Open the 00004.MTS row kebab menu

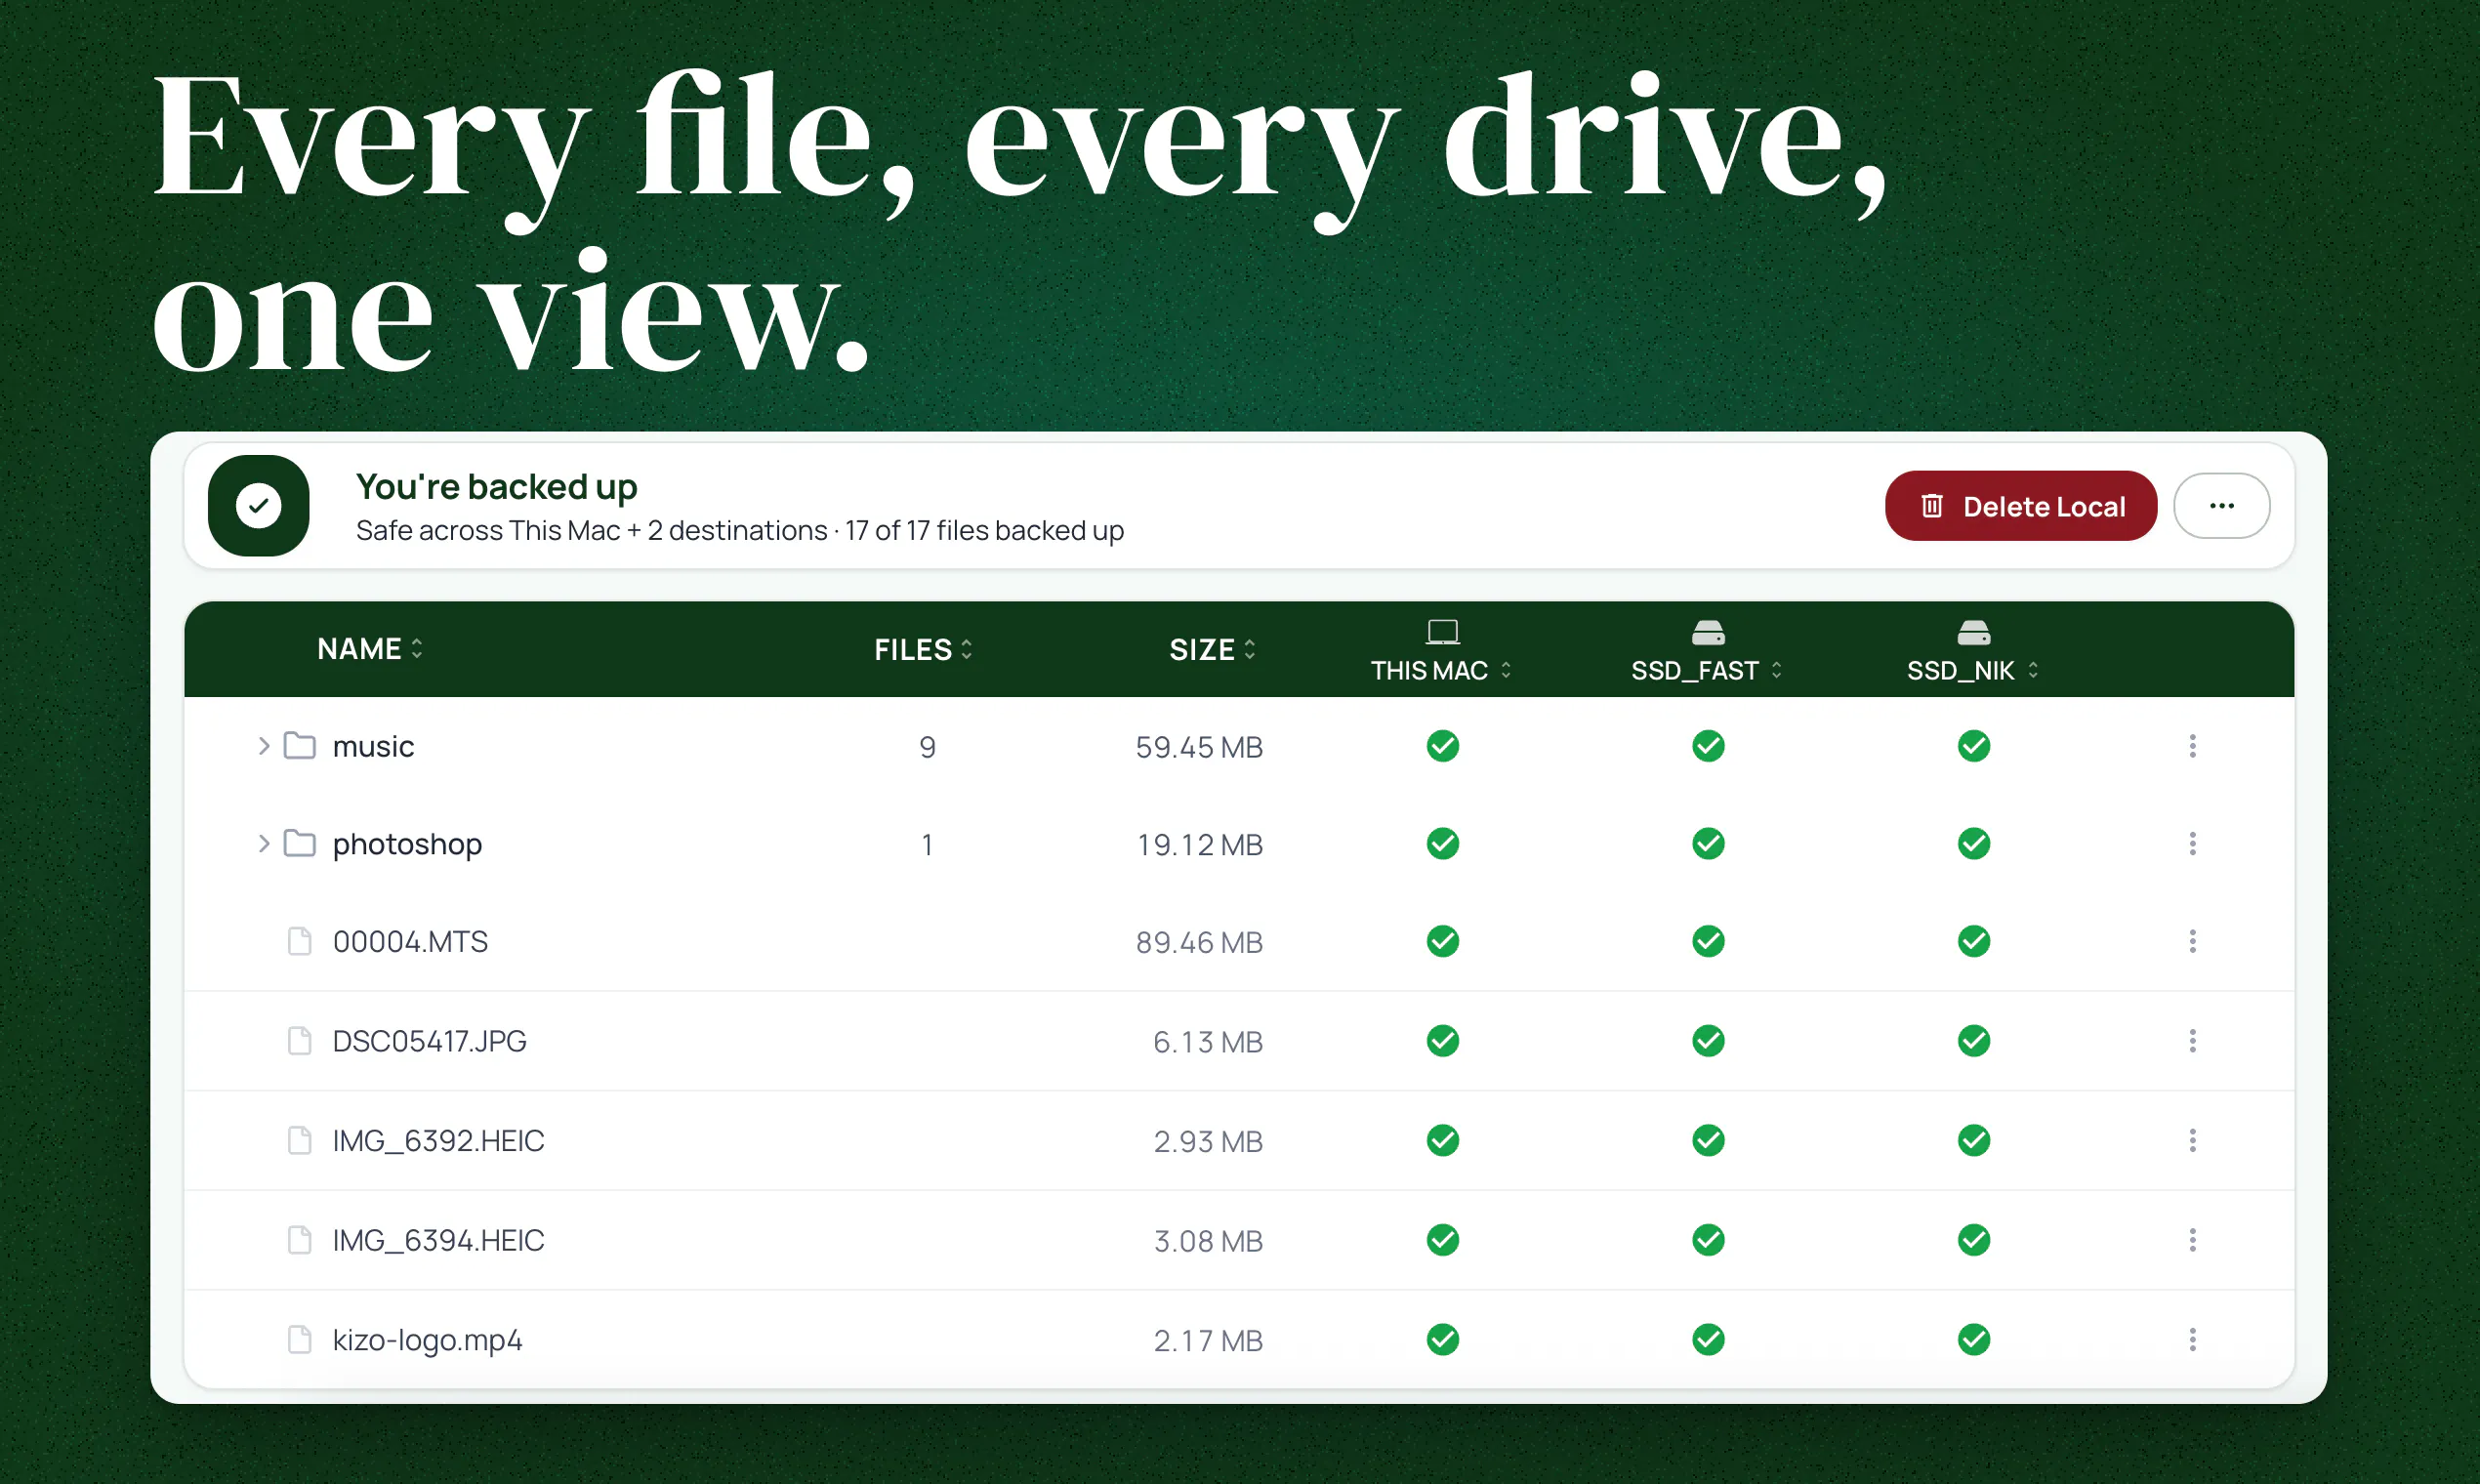2192,942
